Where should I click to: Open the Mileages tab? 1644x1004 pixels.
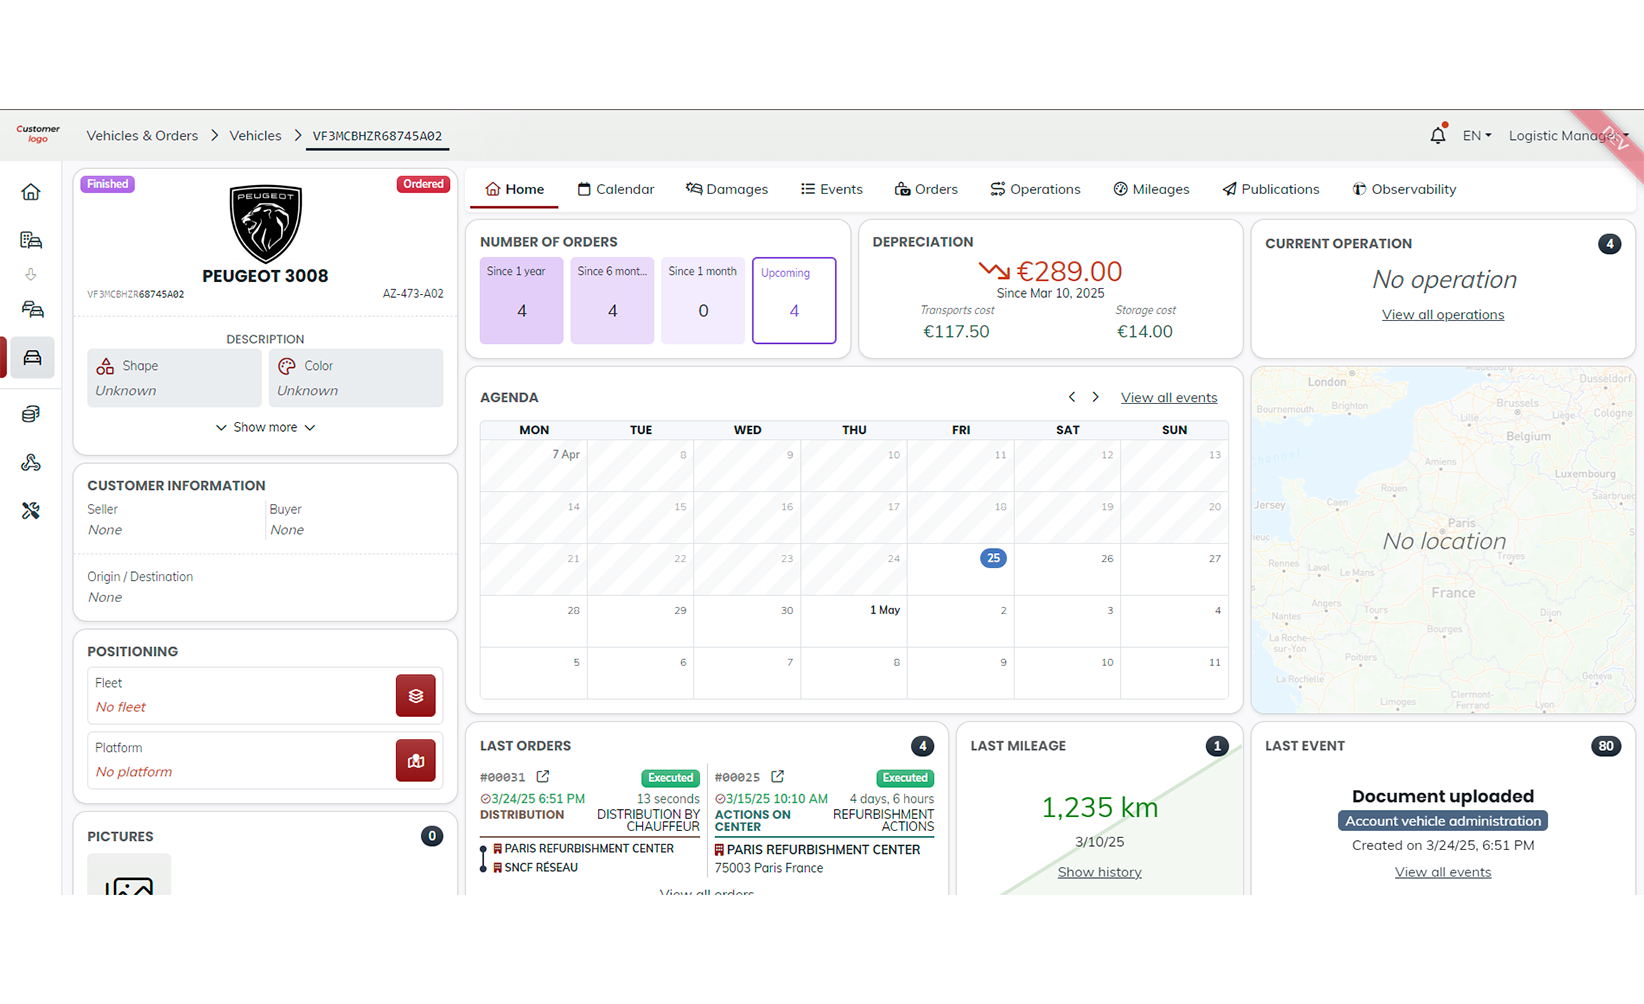click(1151, 189)
